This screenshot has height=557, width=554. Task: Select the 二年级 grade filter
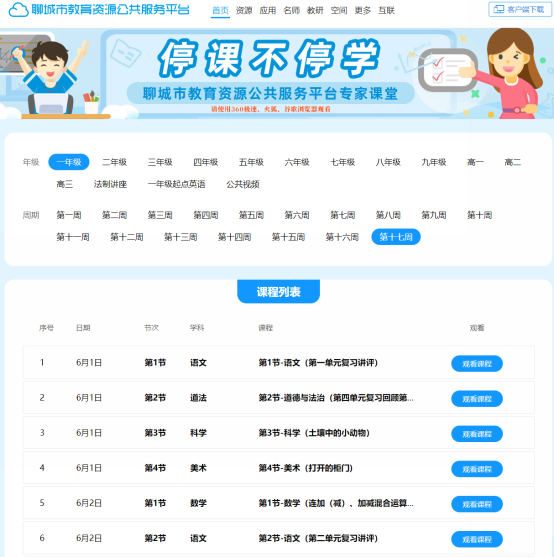tap(114, 162)
